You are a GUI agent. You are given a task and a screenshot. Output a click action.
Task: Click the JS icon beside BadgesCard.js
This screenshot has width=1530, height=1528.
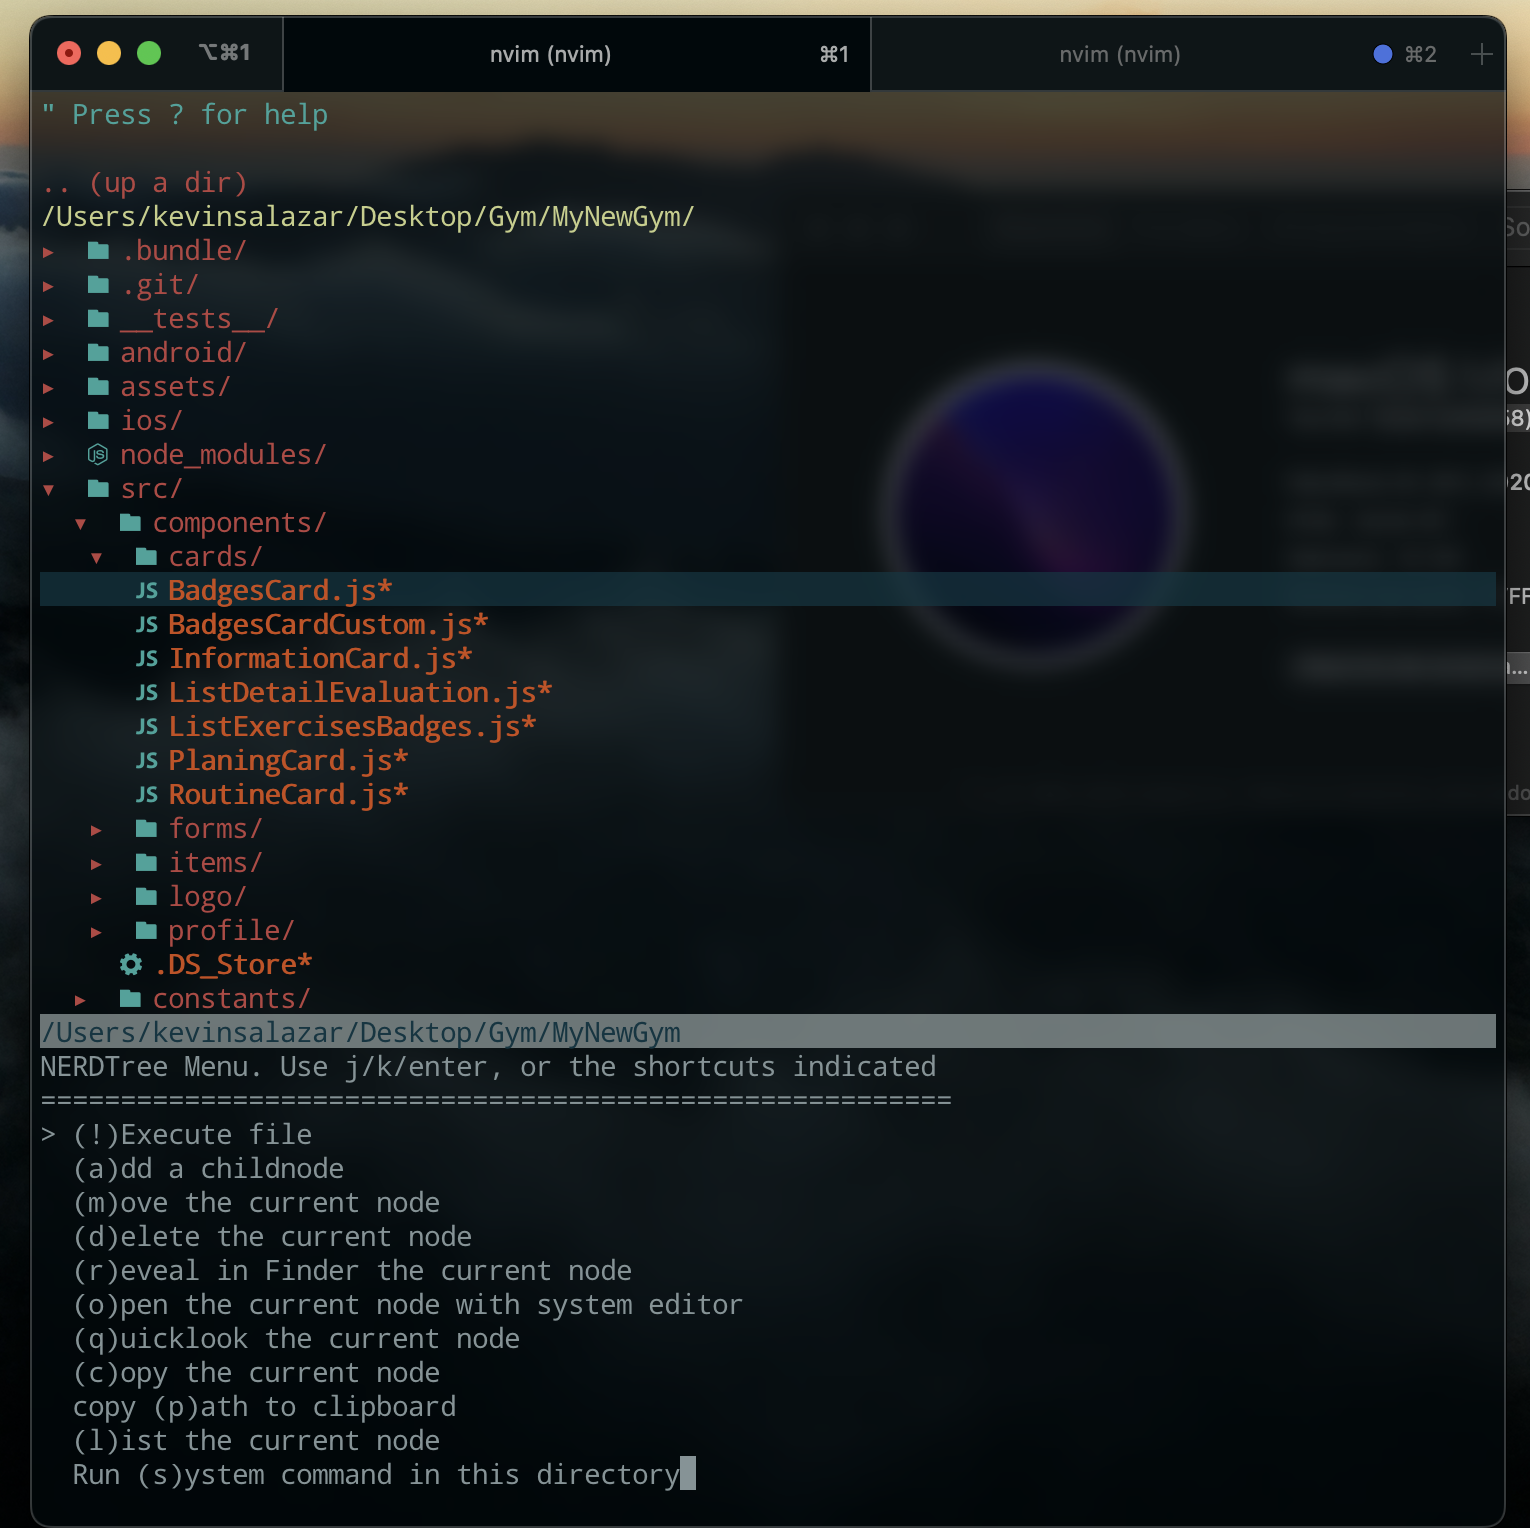point(147,591)
